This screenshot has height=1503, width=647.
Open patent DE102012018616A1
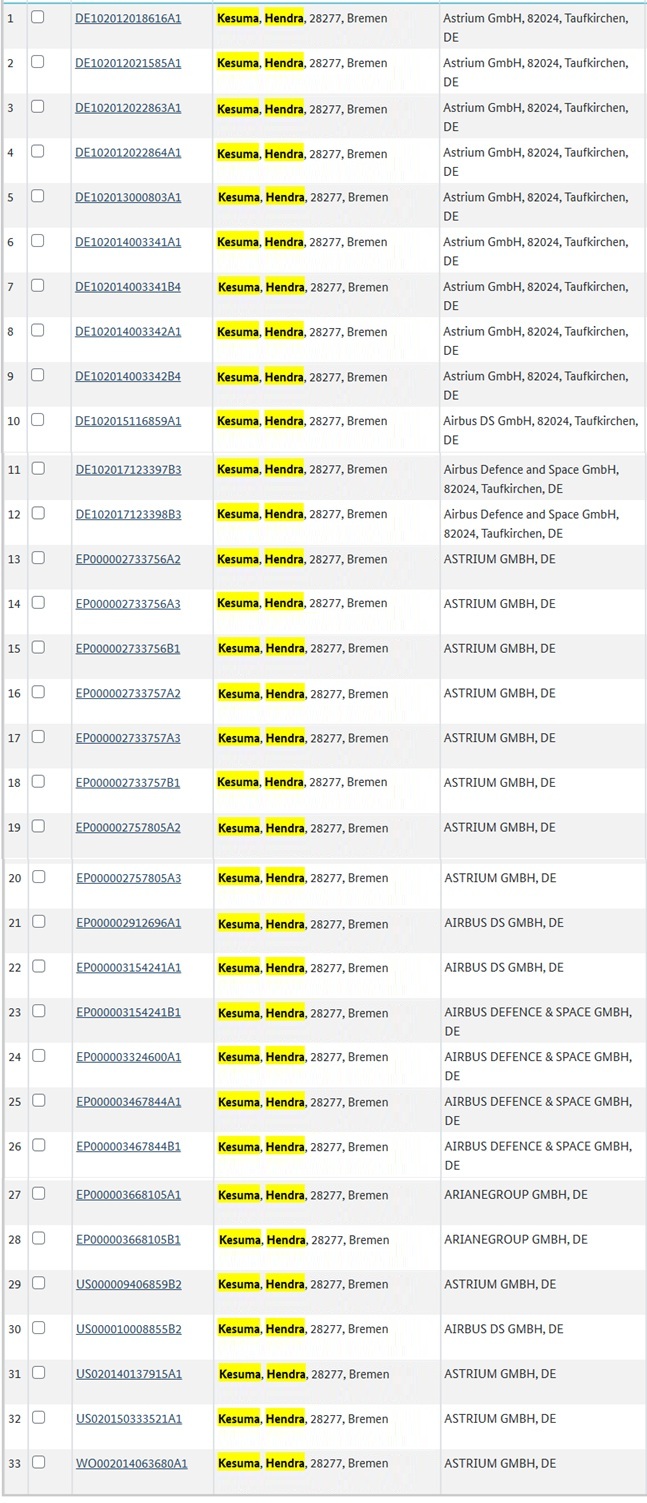128,18
